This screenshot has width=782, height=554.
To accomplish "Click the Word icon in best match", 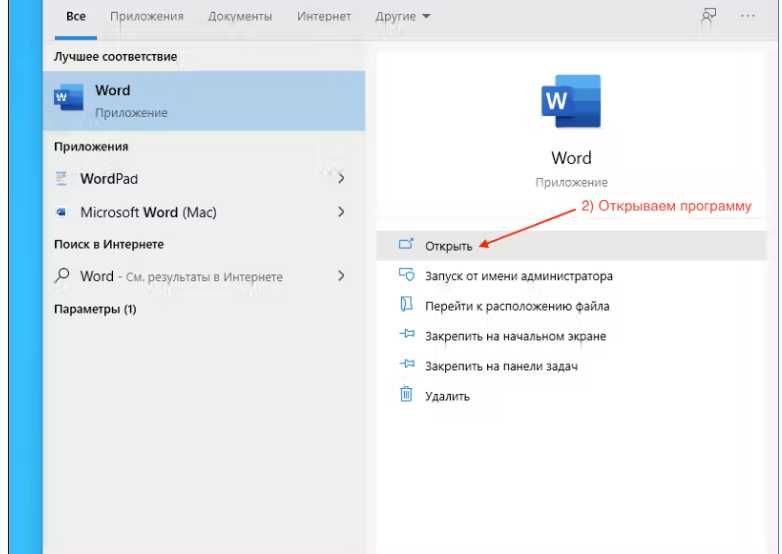I will 68,97.
